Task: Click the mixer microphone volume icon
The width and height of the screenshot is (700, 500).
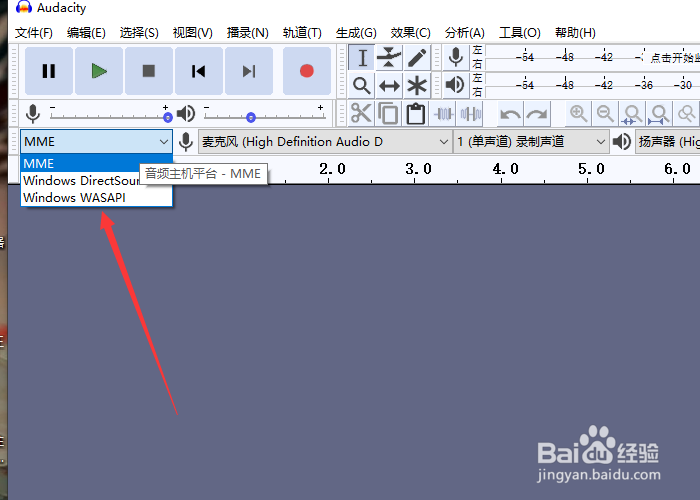Action: pyautogui.click(x=33, y=114)
